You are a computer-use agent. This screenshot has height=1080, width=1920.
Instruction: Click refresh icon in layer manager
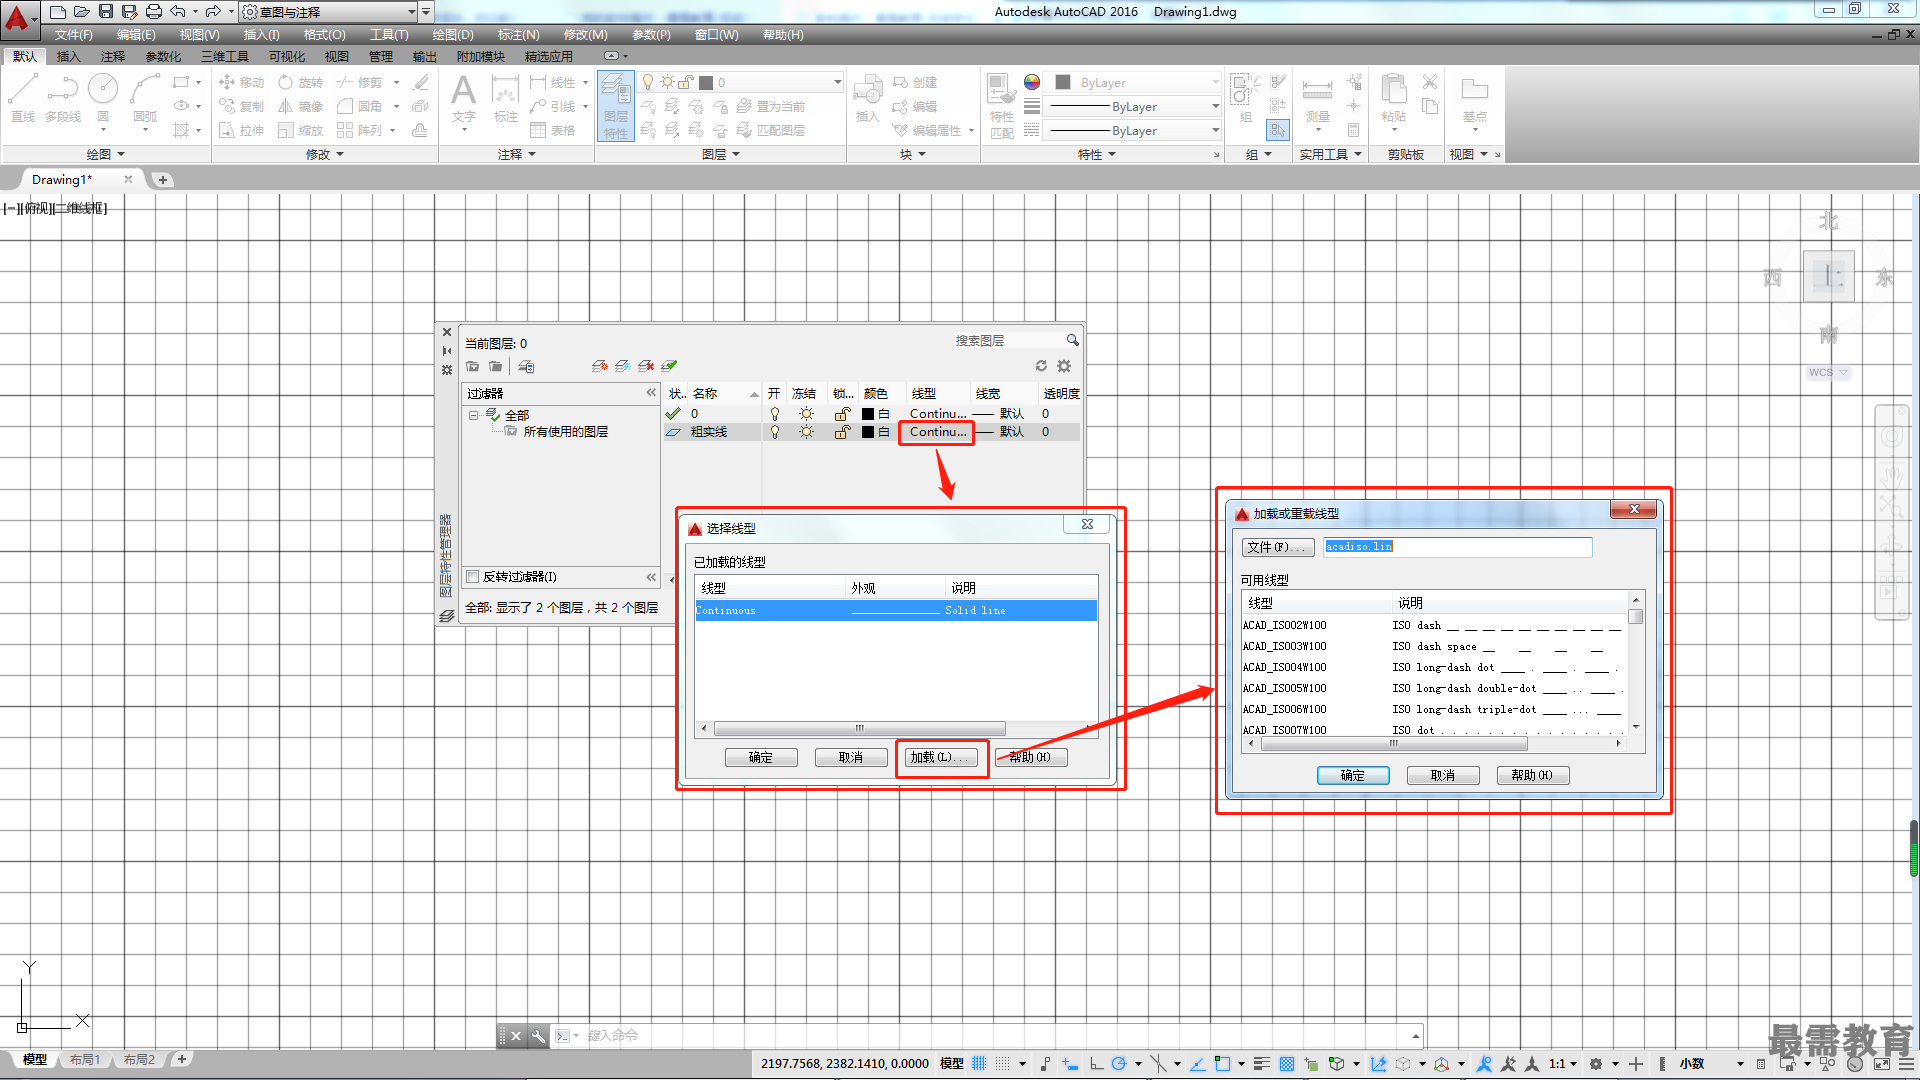click(x=1041, y=366)
